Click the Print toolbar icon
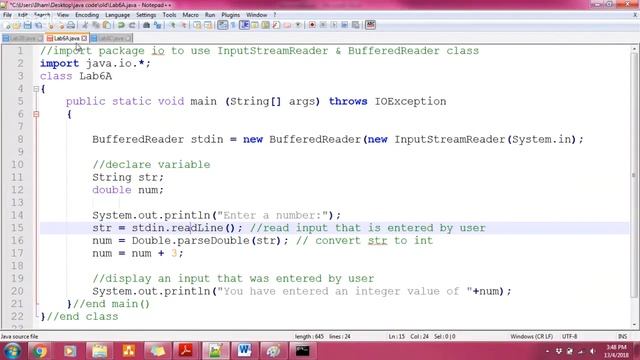The image size is (640, 360). pyautogui.click(x=71, y=25)
